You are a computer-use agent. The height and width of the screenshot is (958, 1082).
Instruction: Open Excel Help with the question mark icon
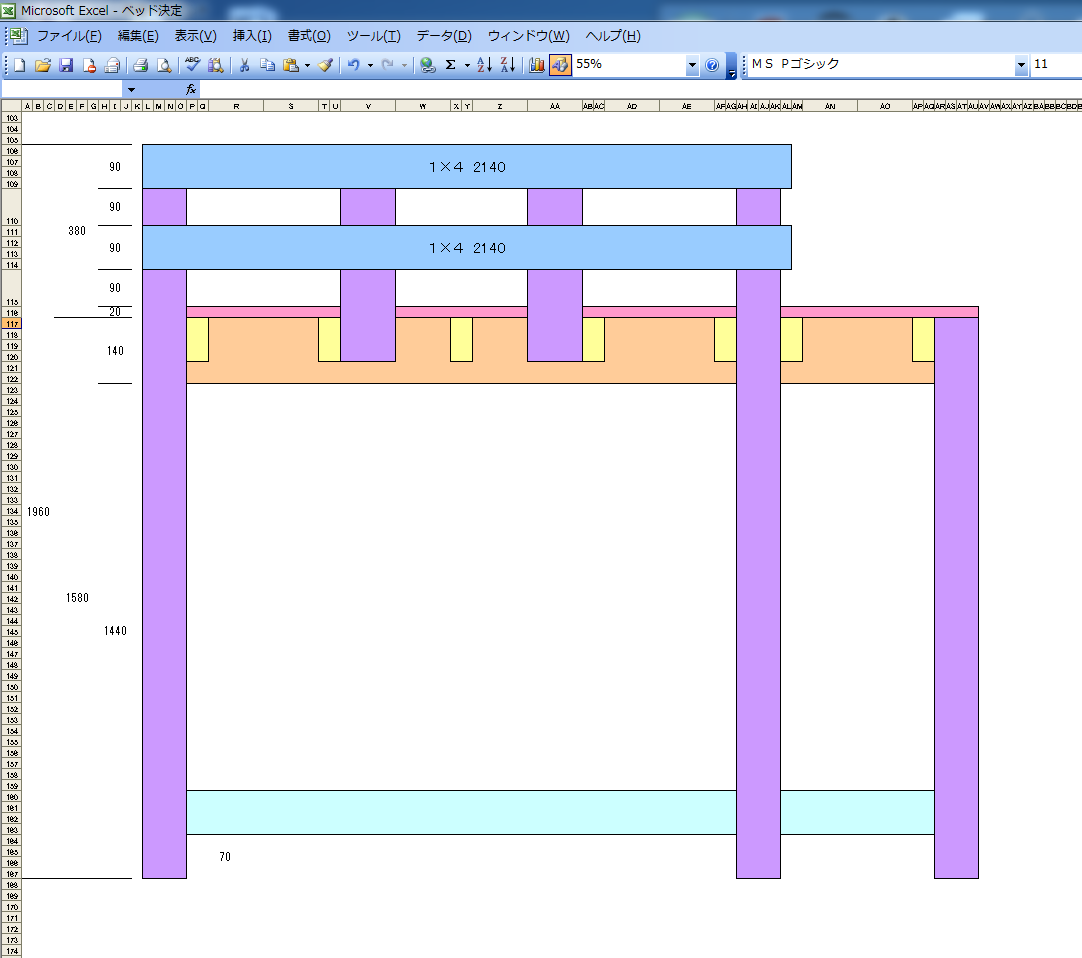(x=712, y=65)
